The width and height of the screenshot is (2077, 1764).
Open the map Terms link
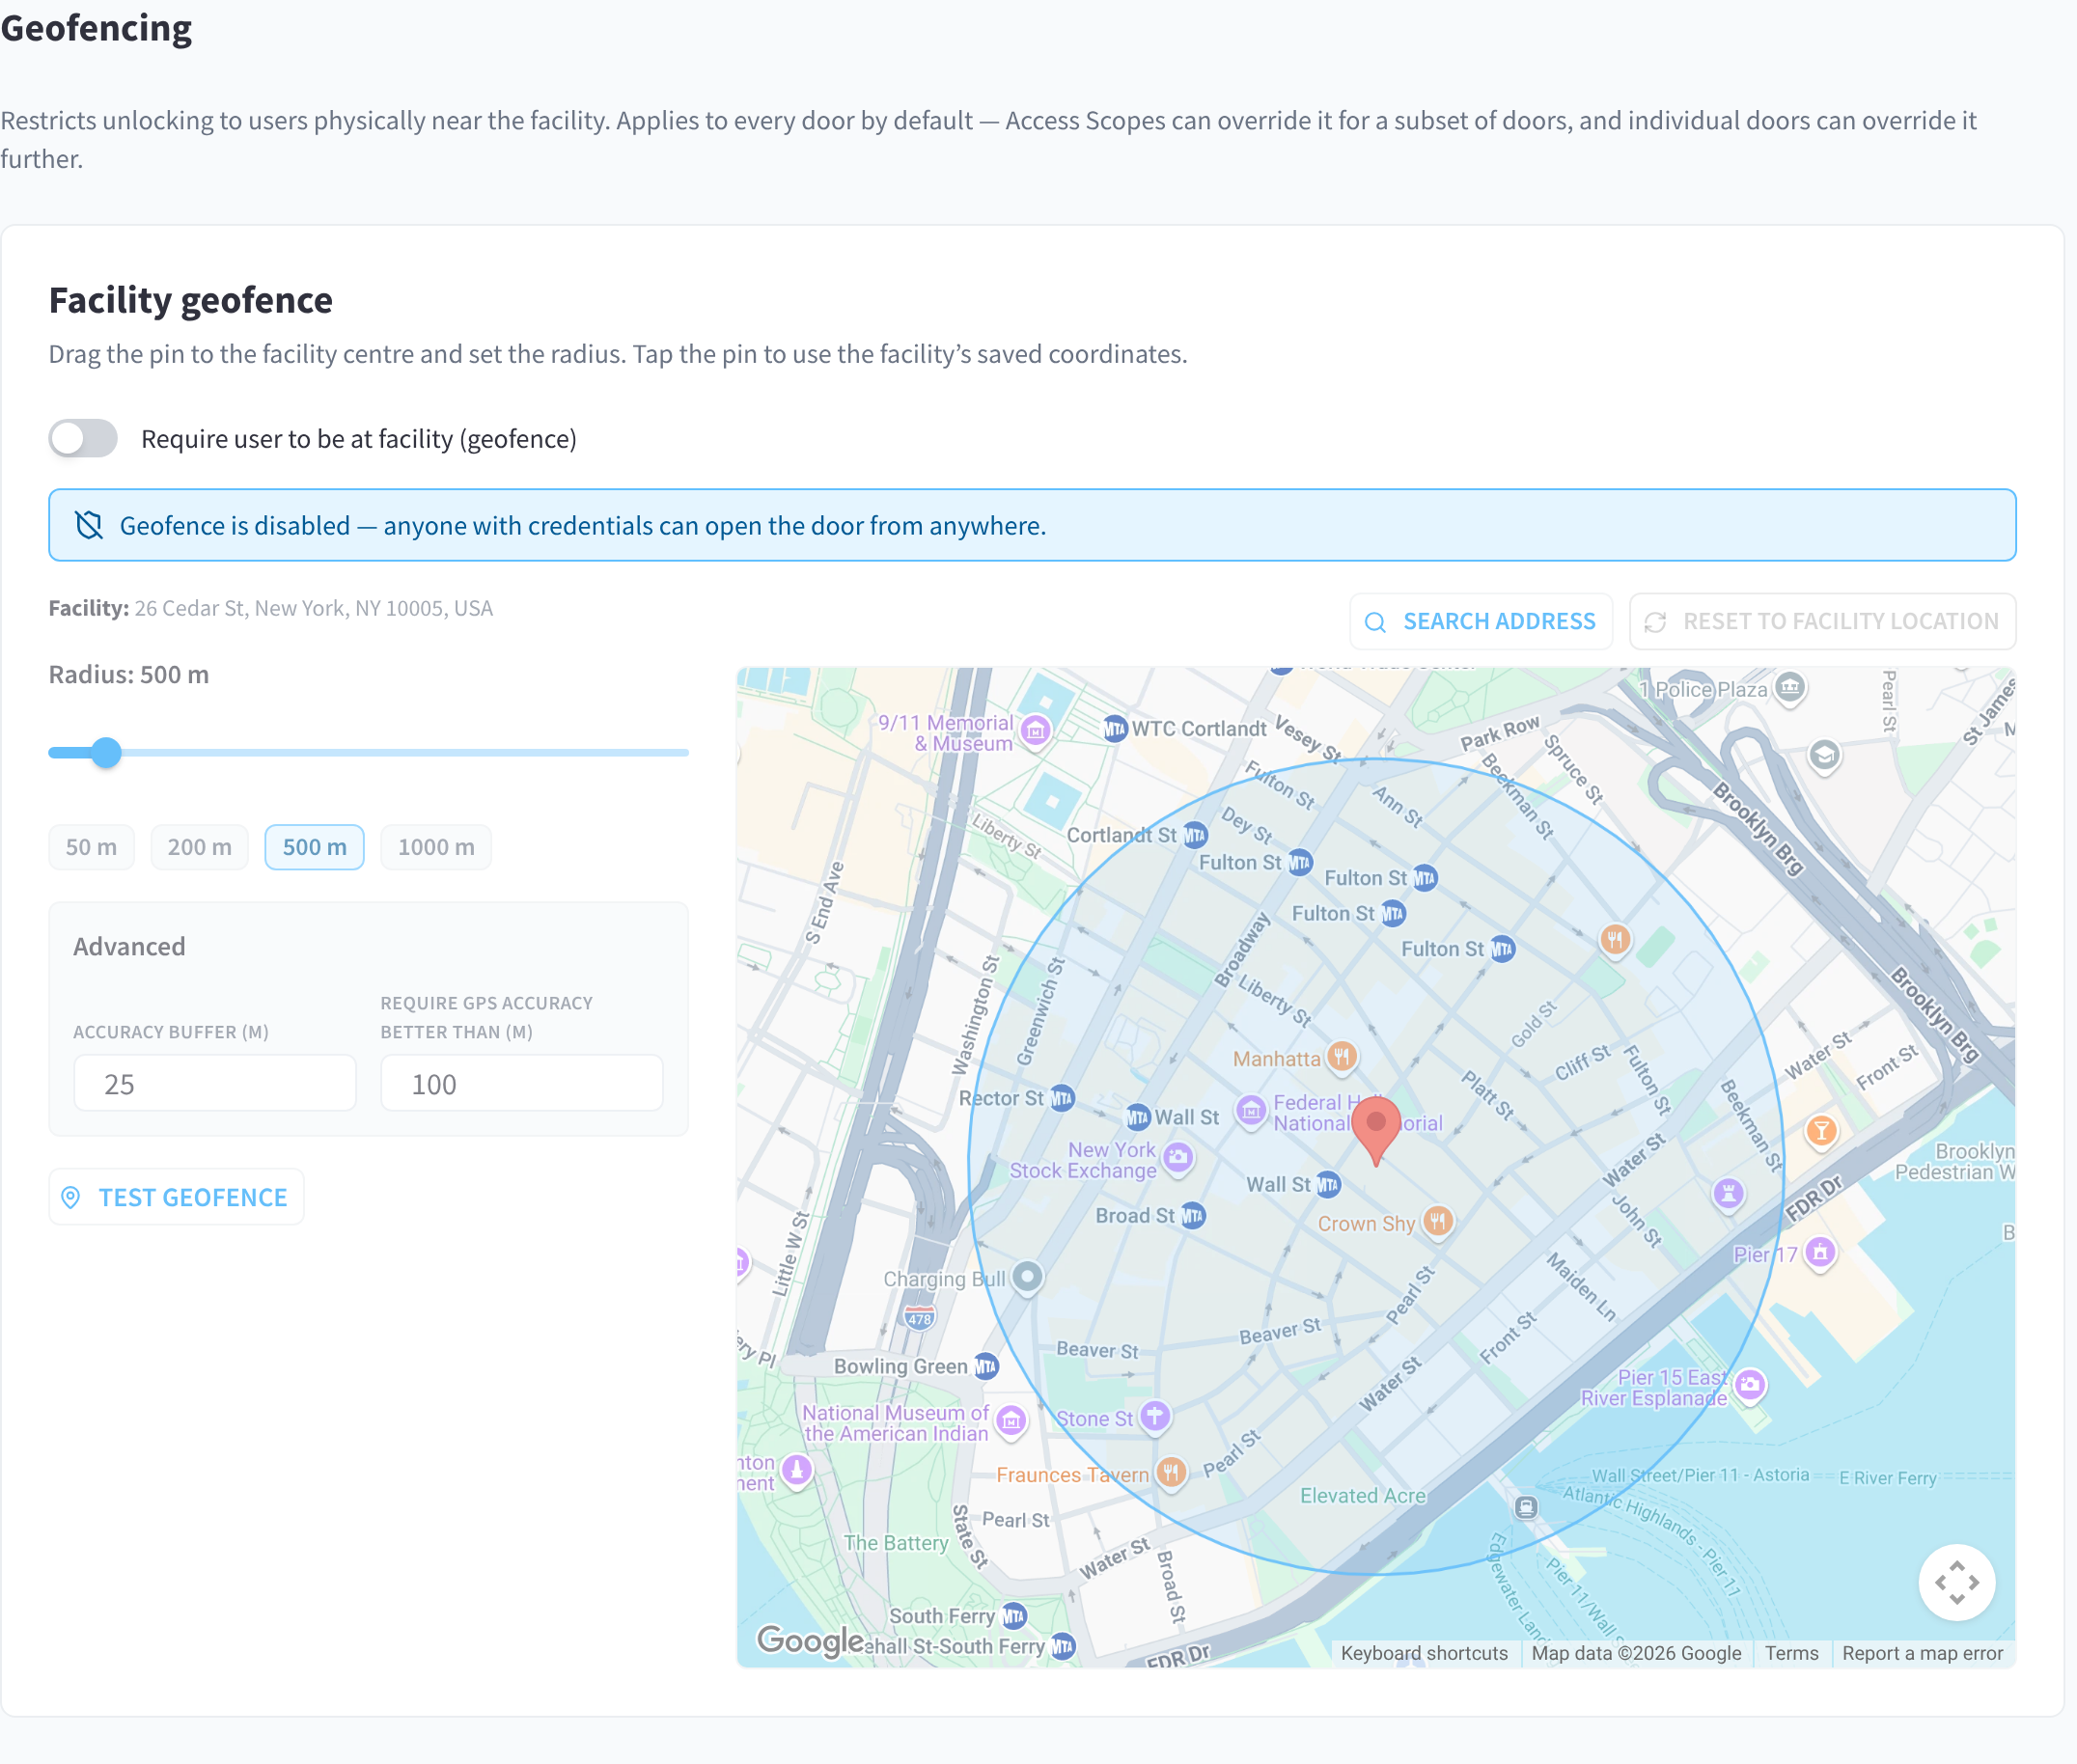click(1791, 1653)
